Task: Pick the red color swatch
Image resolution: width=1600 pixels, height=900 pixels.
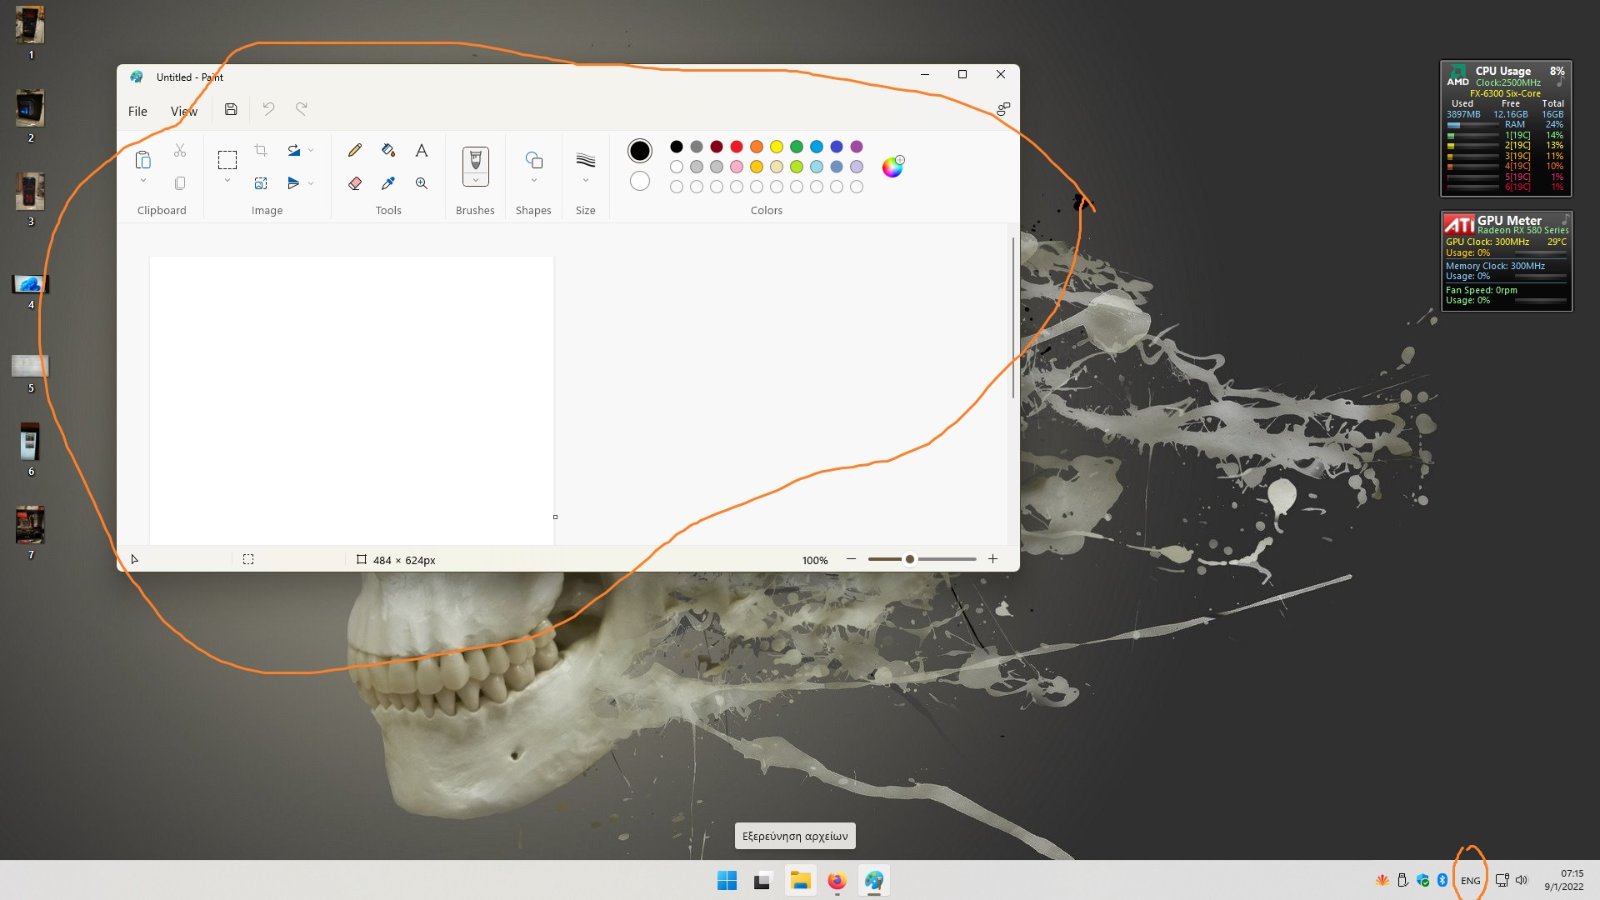Action: [x=736, y=147]
